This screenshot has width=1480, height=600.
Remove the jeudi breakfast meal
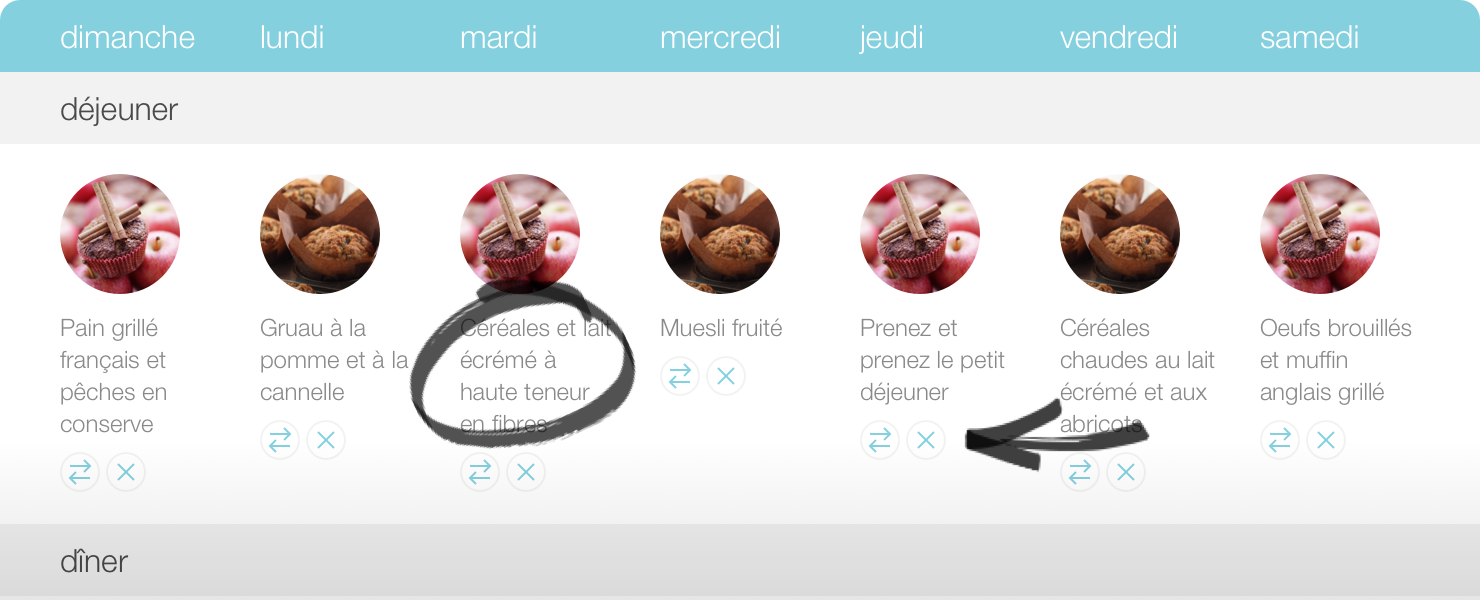[x=926, y=440]
